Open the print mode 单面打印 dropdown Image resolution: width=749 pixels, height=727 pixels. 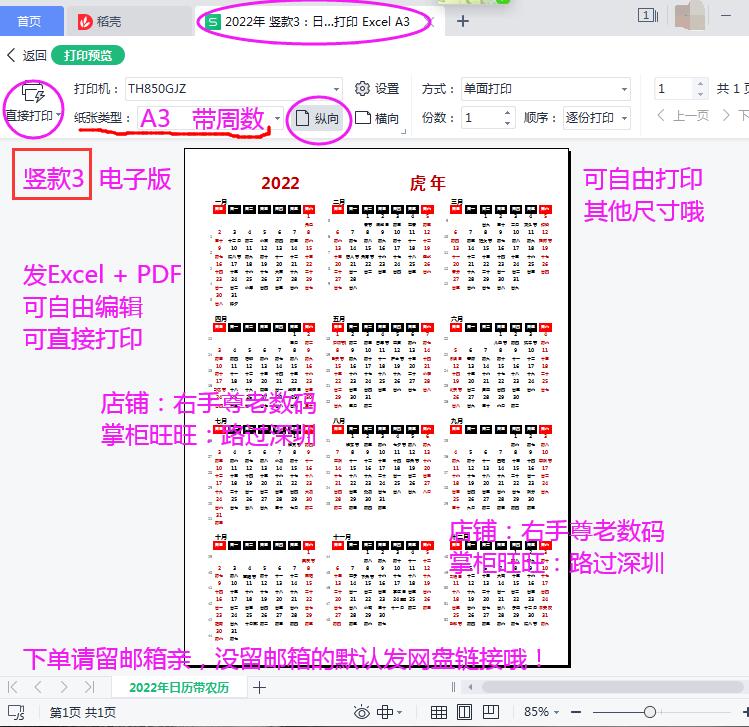tap(624, 89)
